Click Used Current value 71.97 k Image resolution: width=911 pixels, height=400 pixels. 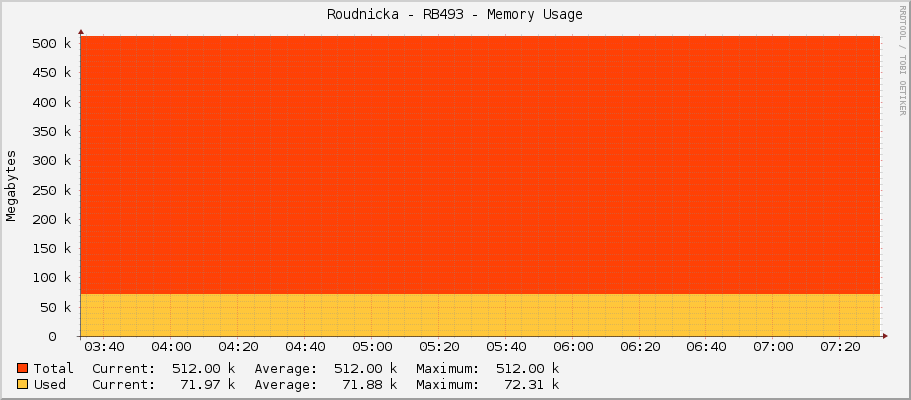(208, 385)
